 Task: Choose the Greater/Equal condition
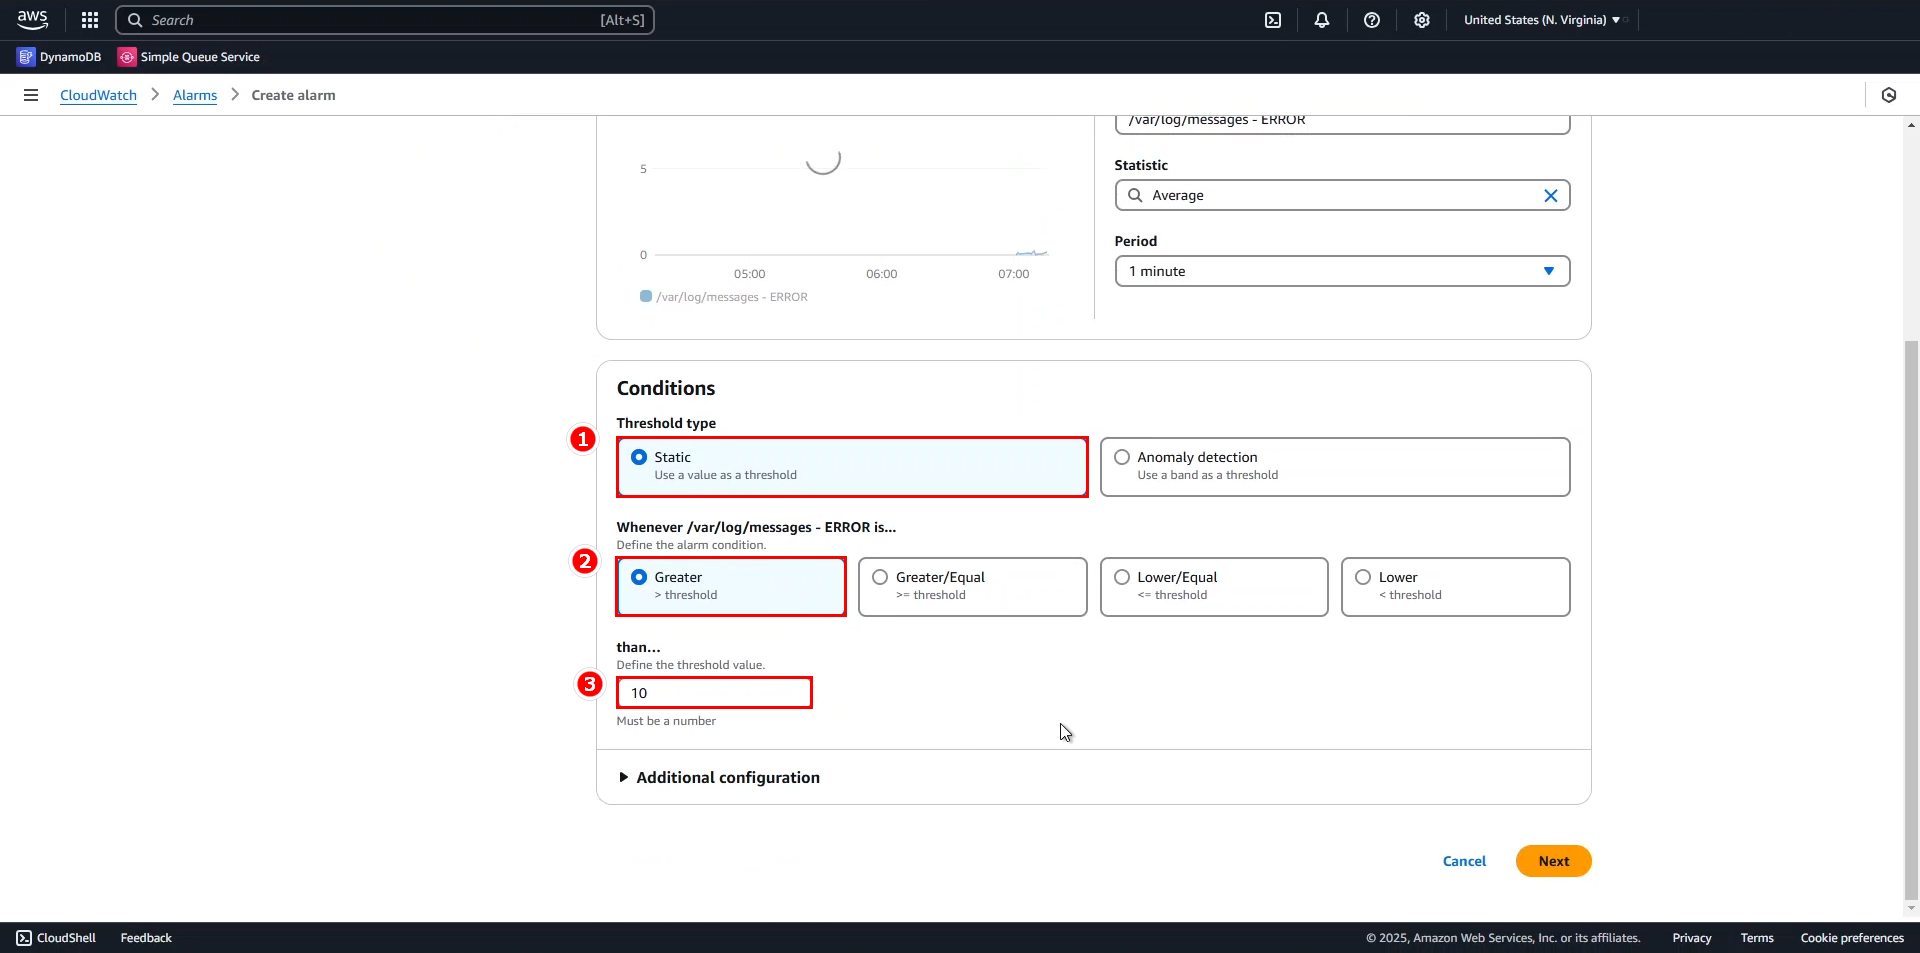point(972,586)
